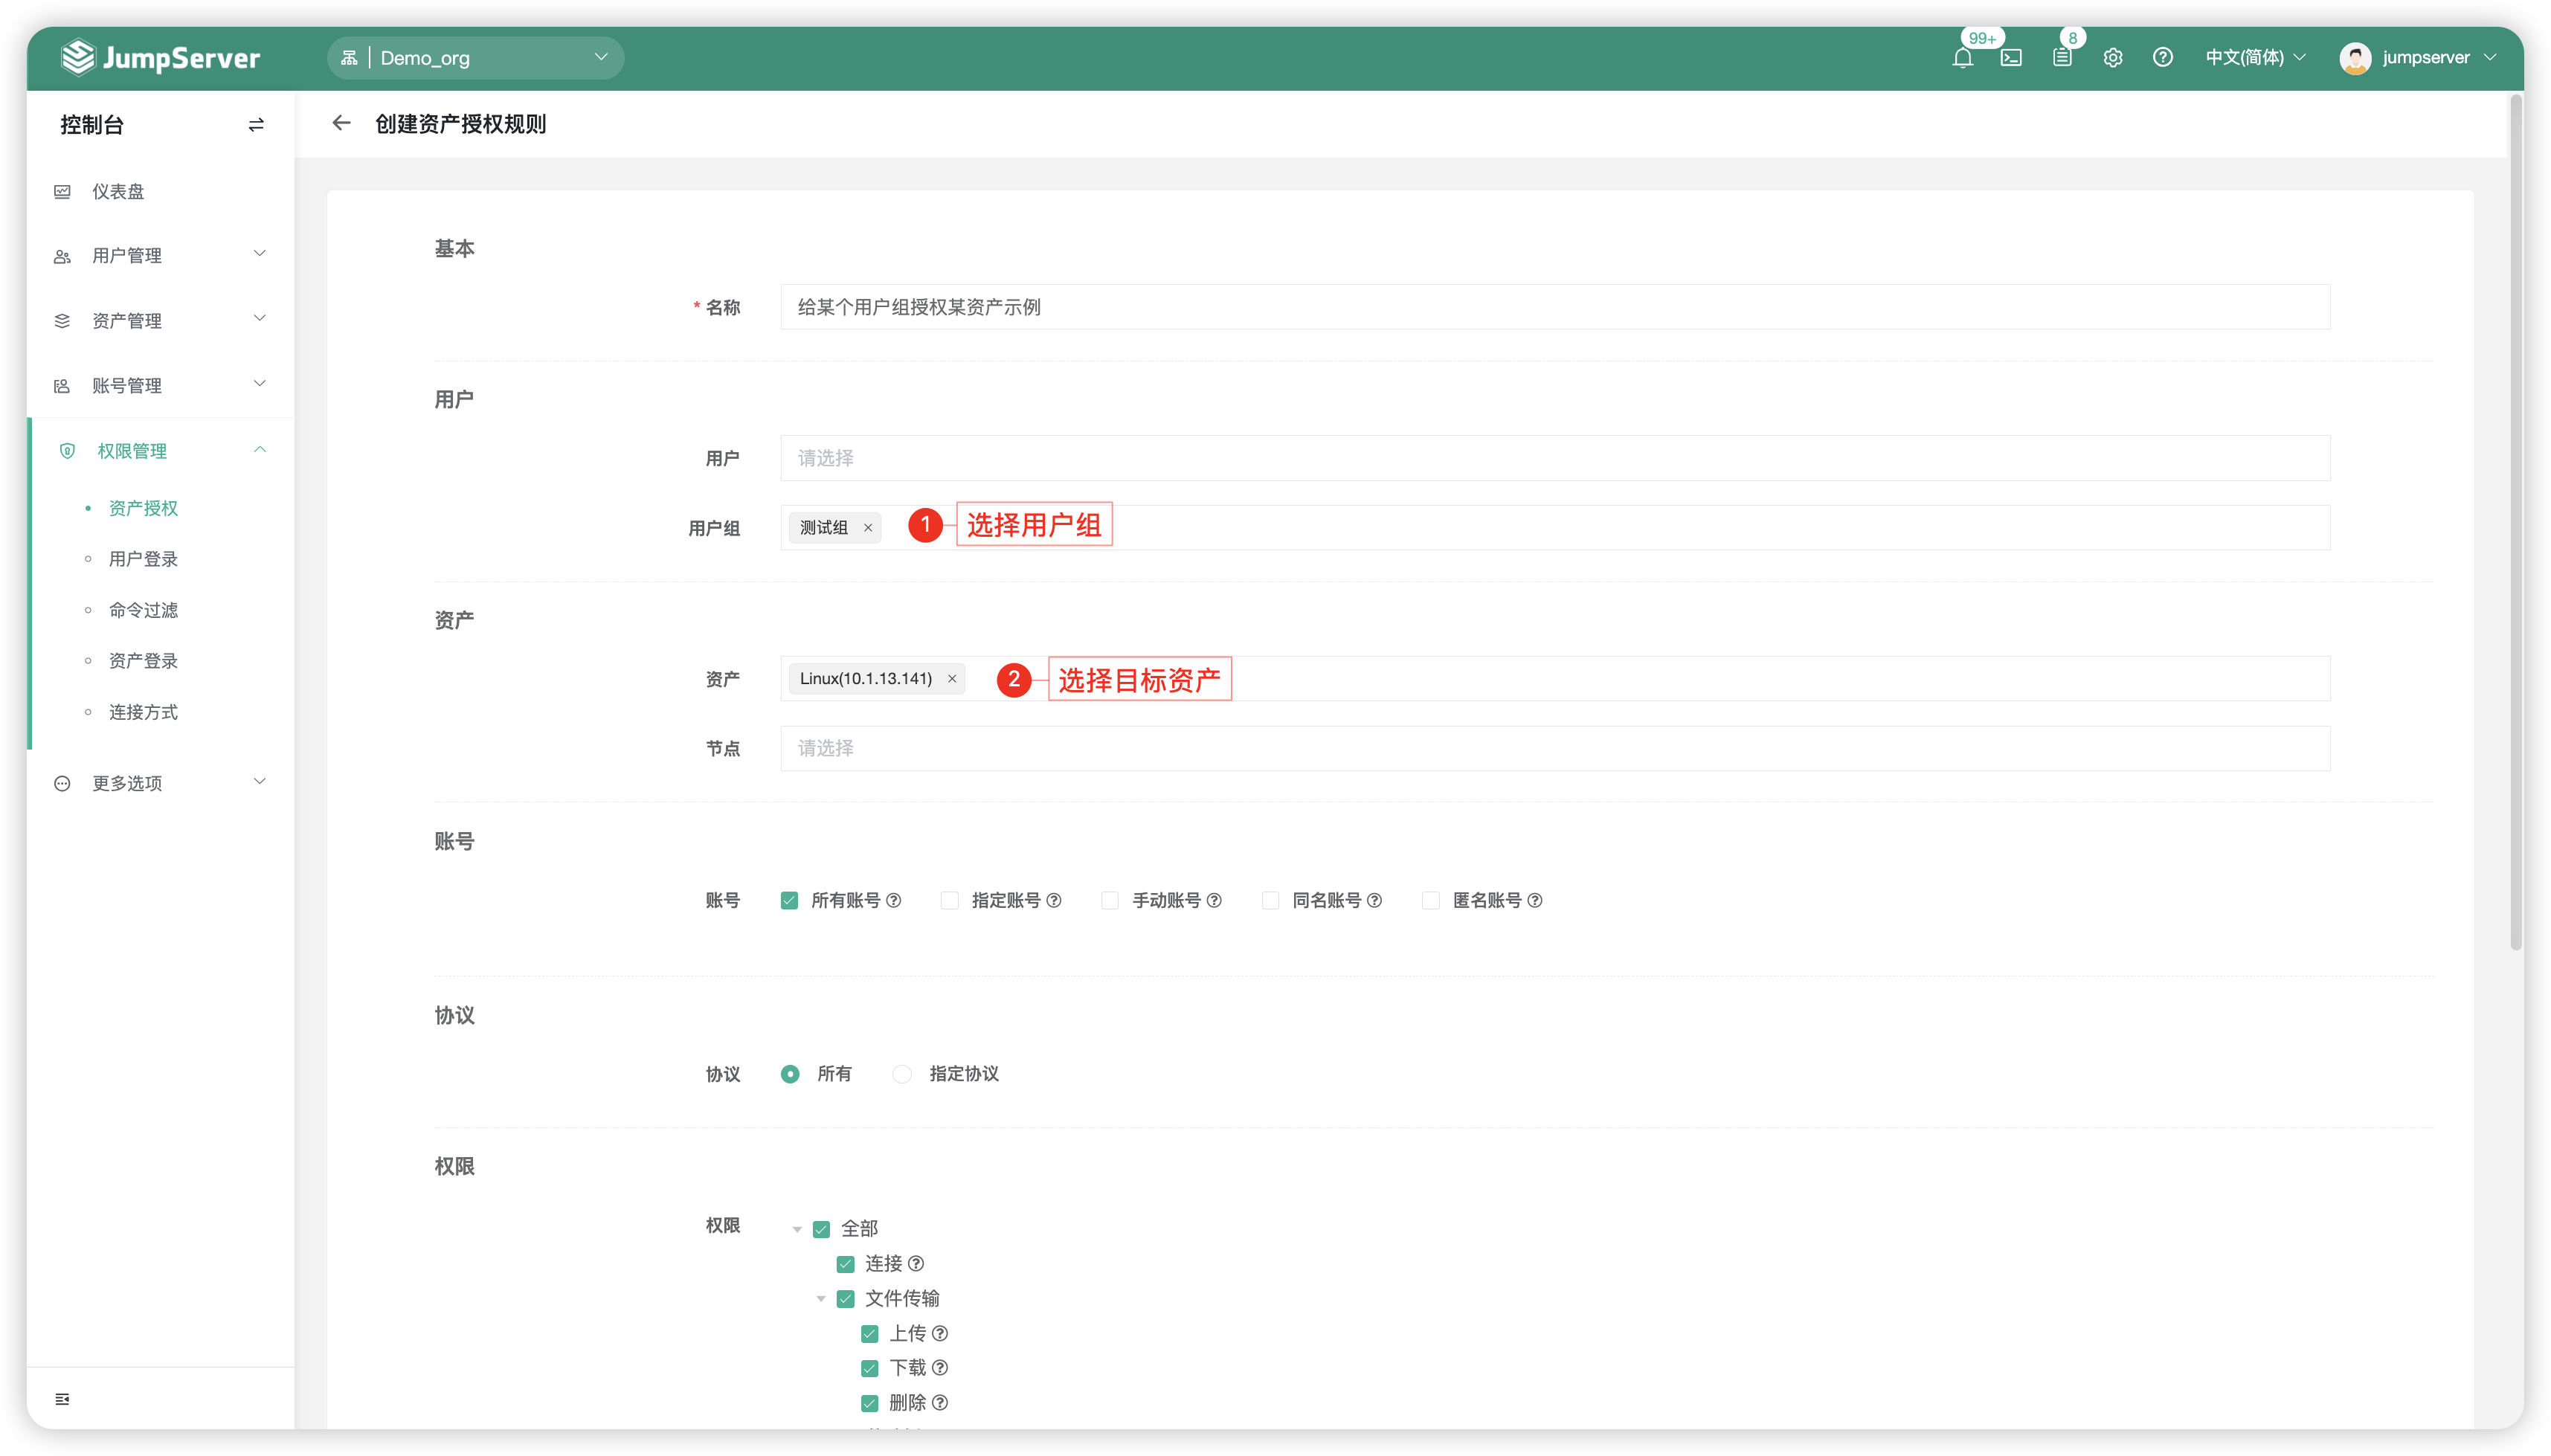Image resolution: width=2551 pixels, height=1456 pixels.
Task: Open the notifications bell icon
Action: (1962, 58)
